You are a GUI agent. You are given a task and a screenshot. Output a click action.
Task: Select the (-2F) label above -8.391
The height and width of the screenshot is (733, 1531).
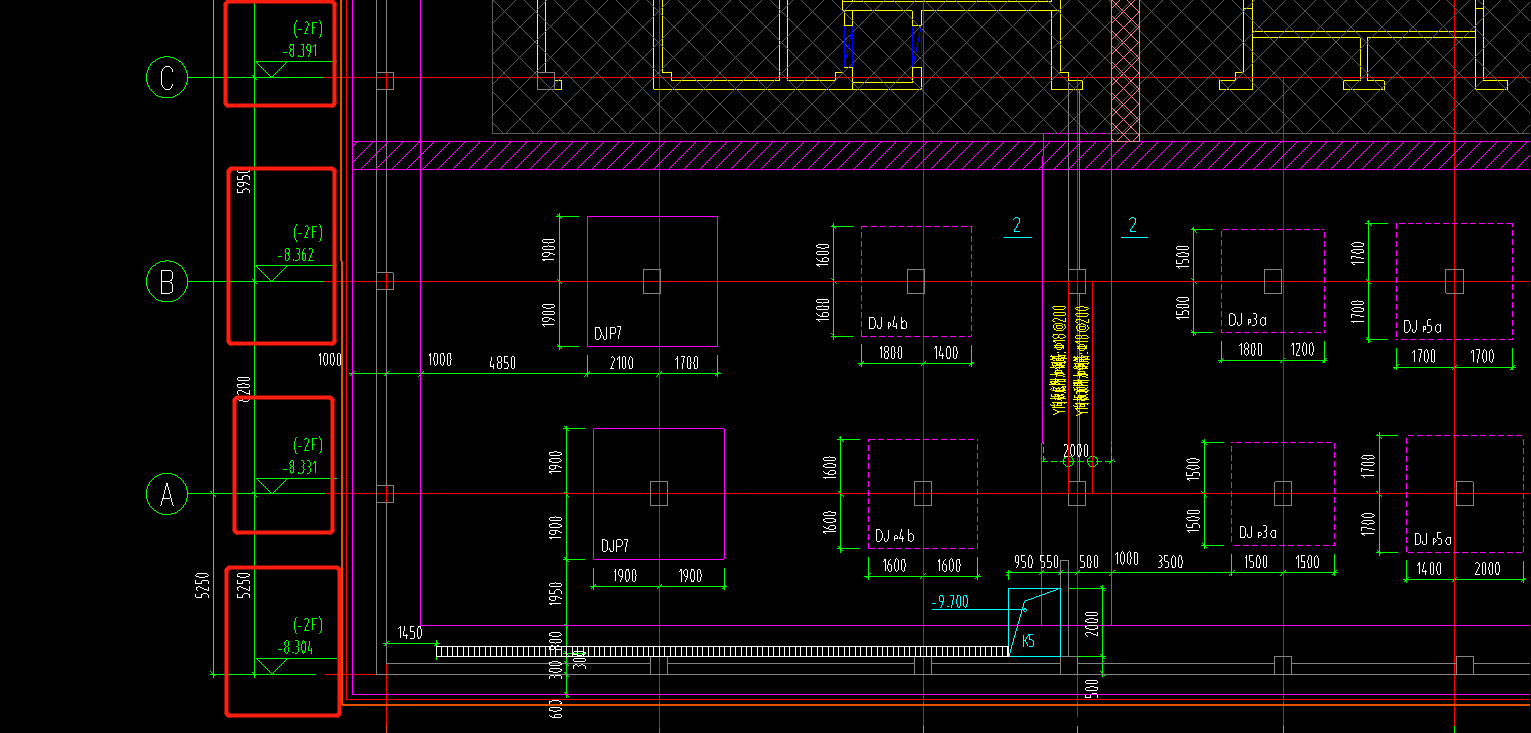click(308, 28)
